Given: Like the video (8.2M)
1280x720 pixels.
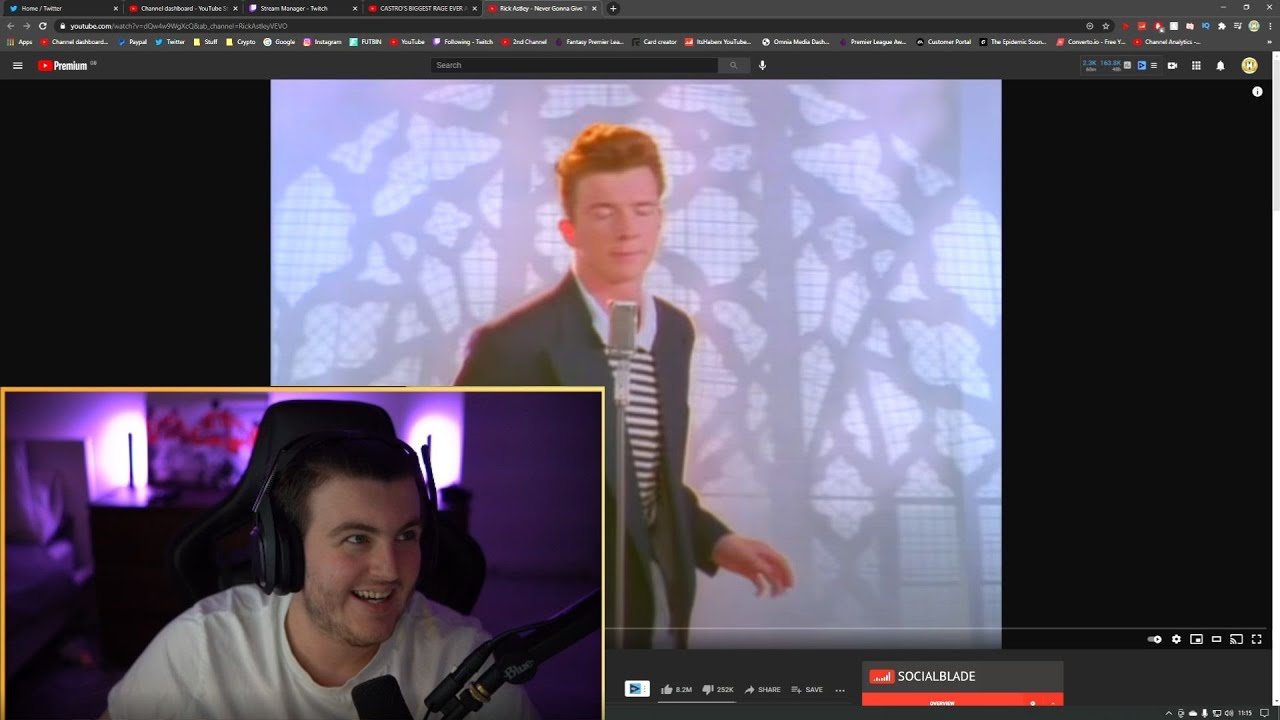Looking at the screenshot, I should point(676,689).
